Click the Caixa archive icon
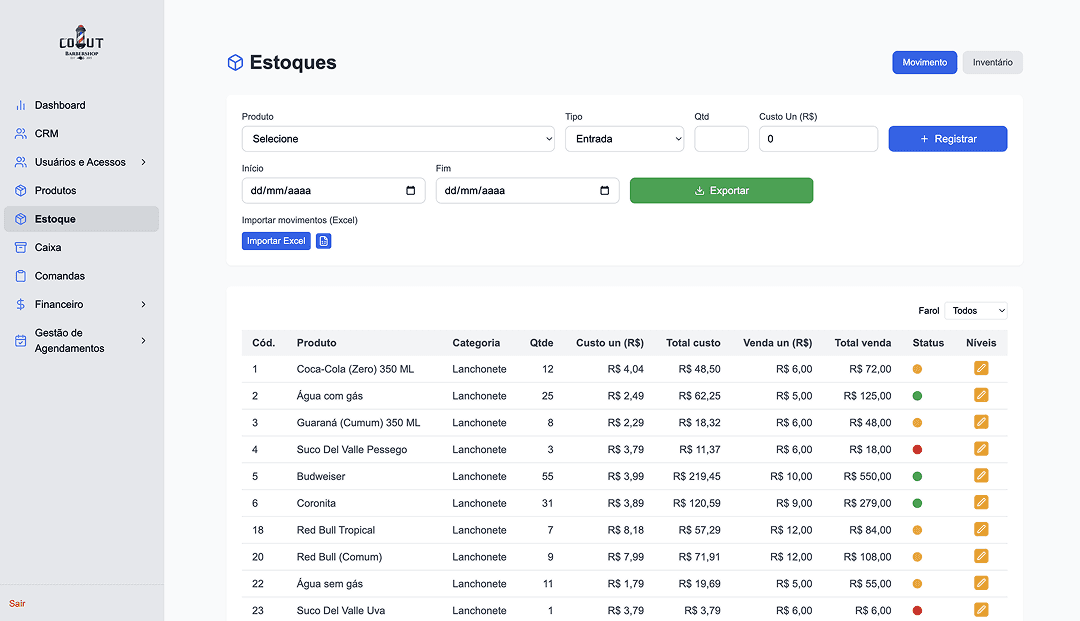Viewport: 1080px width, 621px height. [21, 247]
